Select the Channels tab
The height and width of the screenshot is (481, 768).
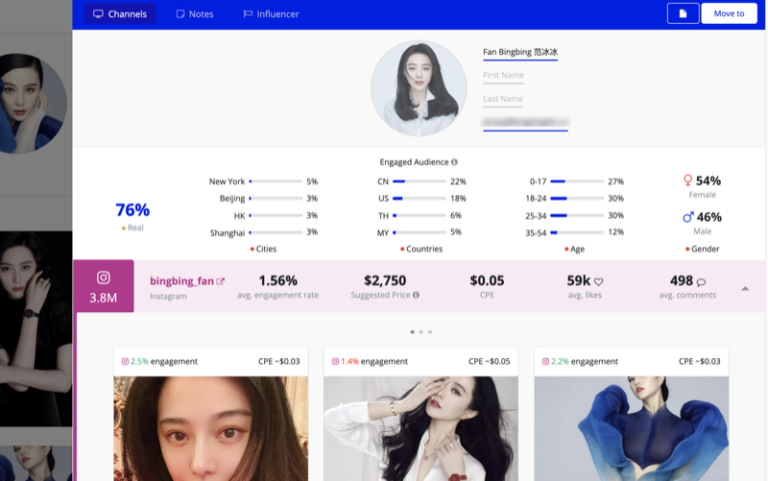[x=120, y=14]
